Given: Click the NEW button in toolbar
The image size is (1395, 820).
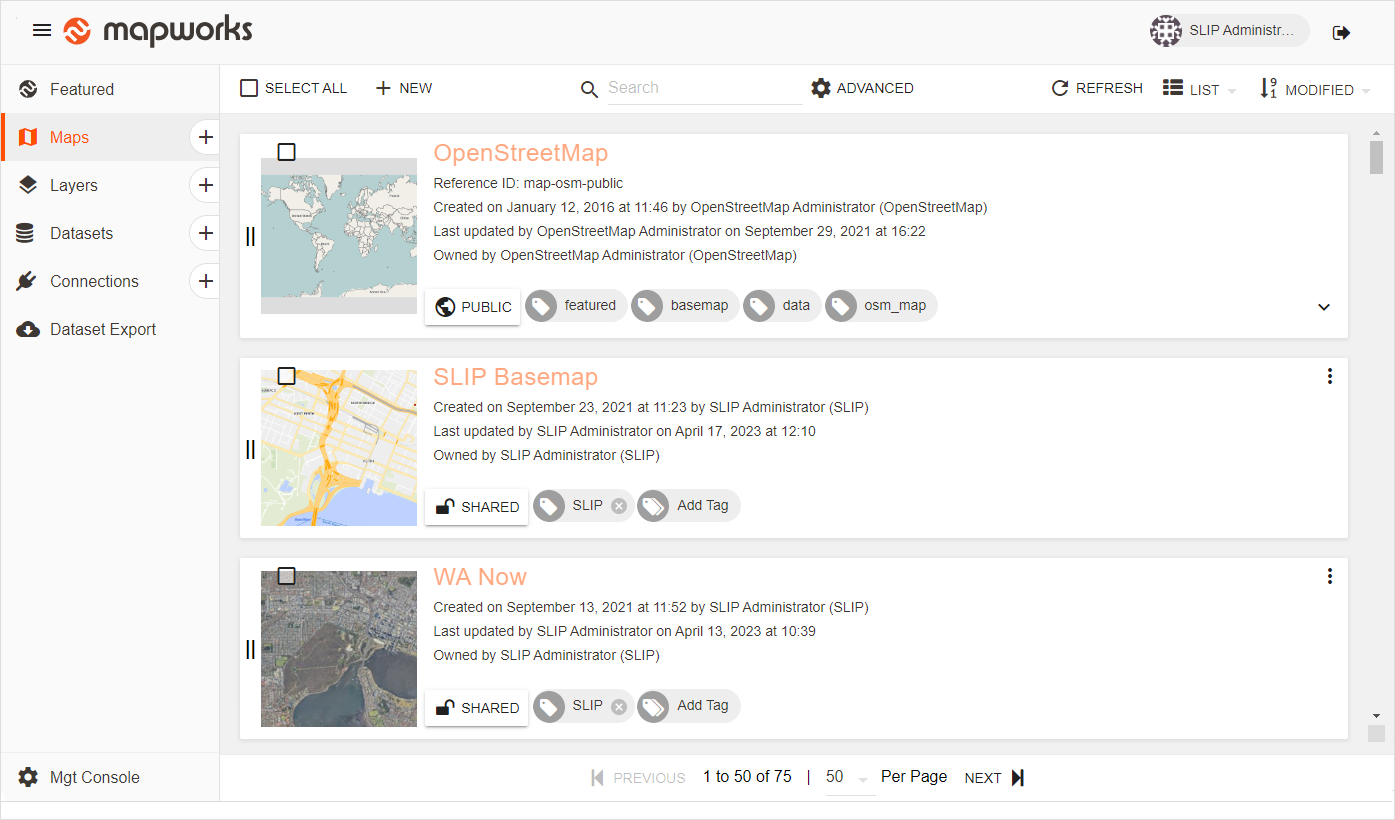Looking at the screenshot, I should tap(404, 88).
